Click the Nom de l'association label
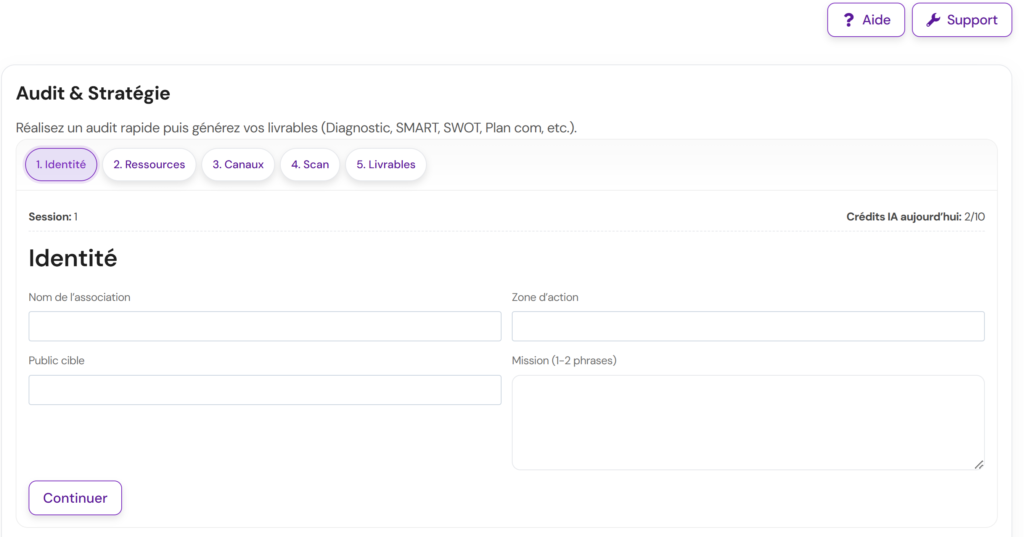 tap(79, 297)
